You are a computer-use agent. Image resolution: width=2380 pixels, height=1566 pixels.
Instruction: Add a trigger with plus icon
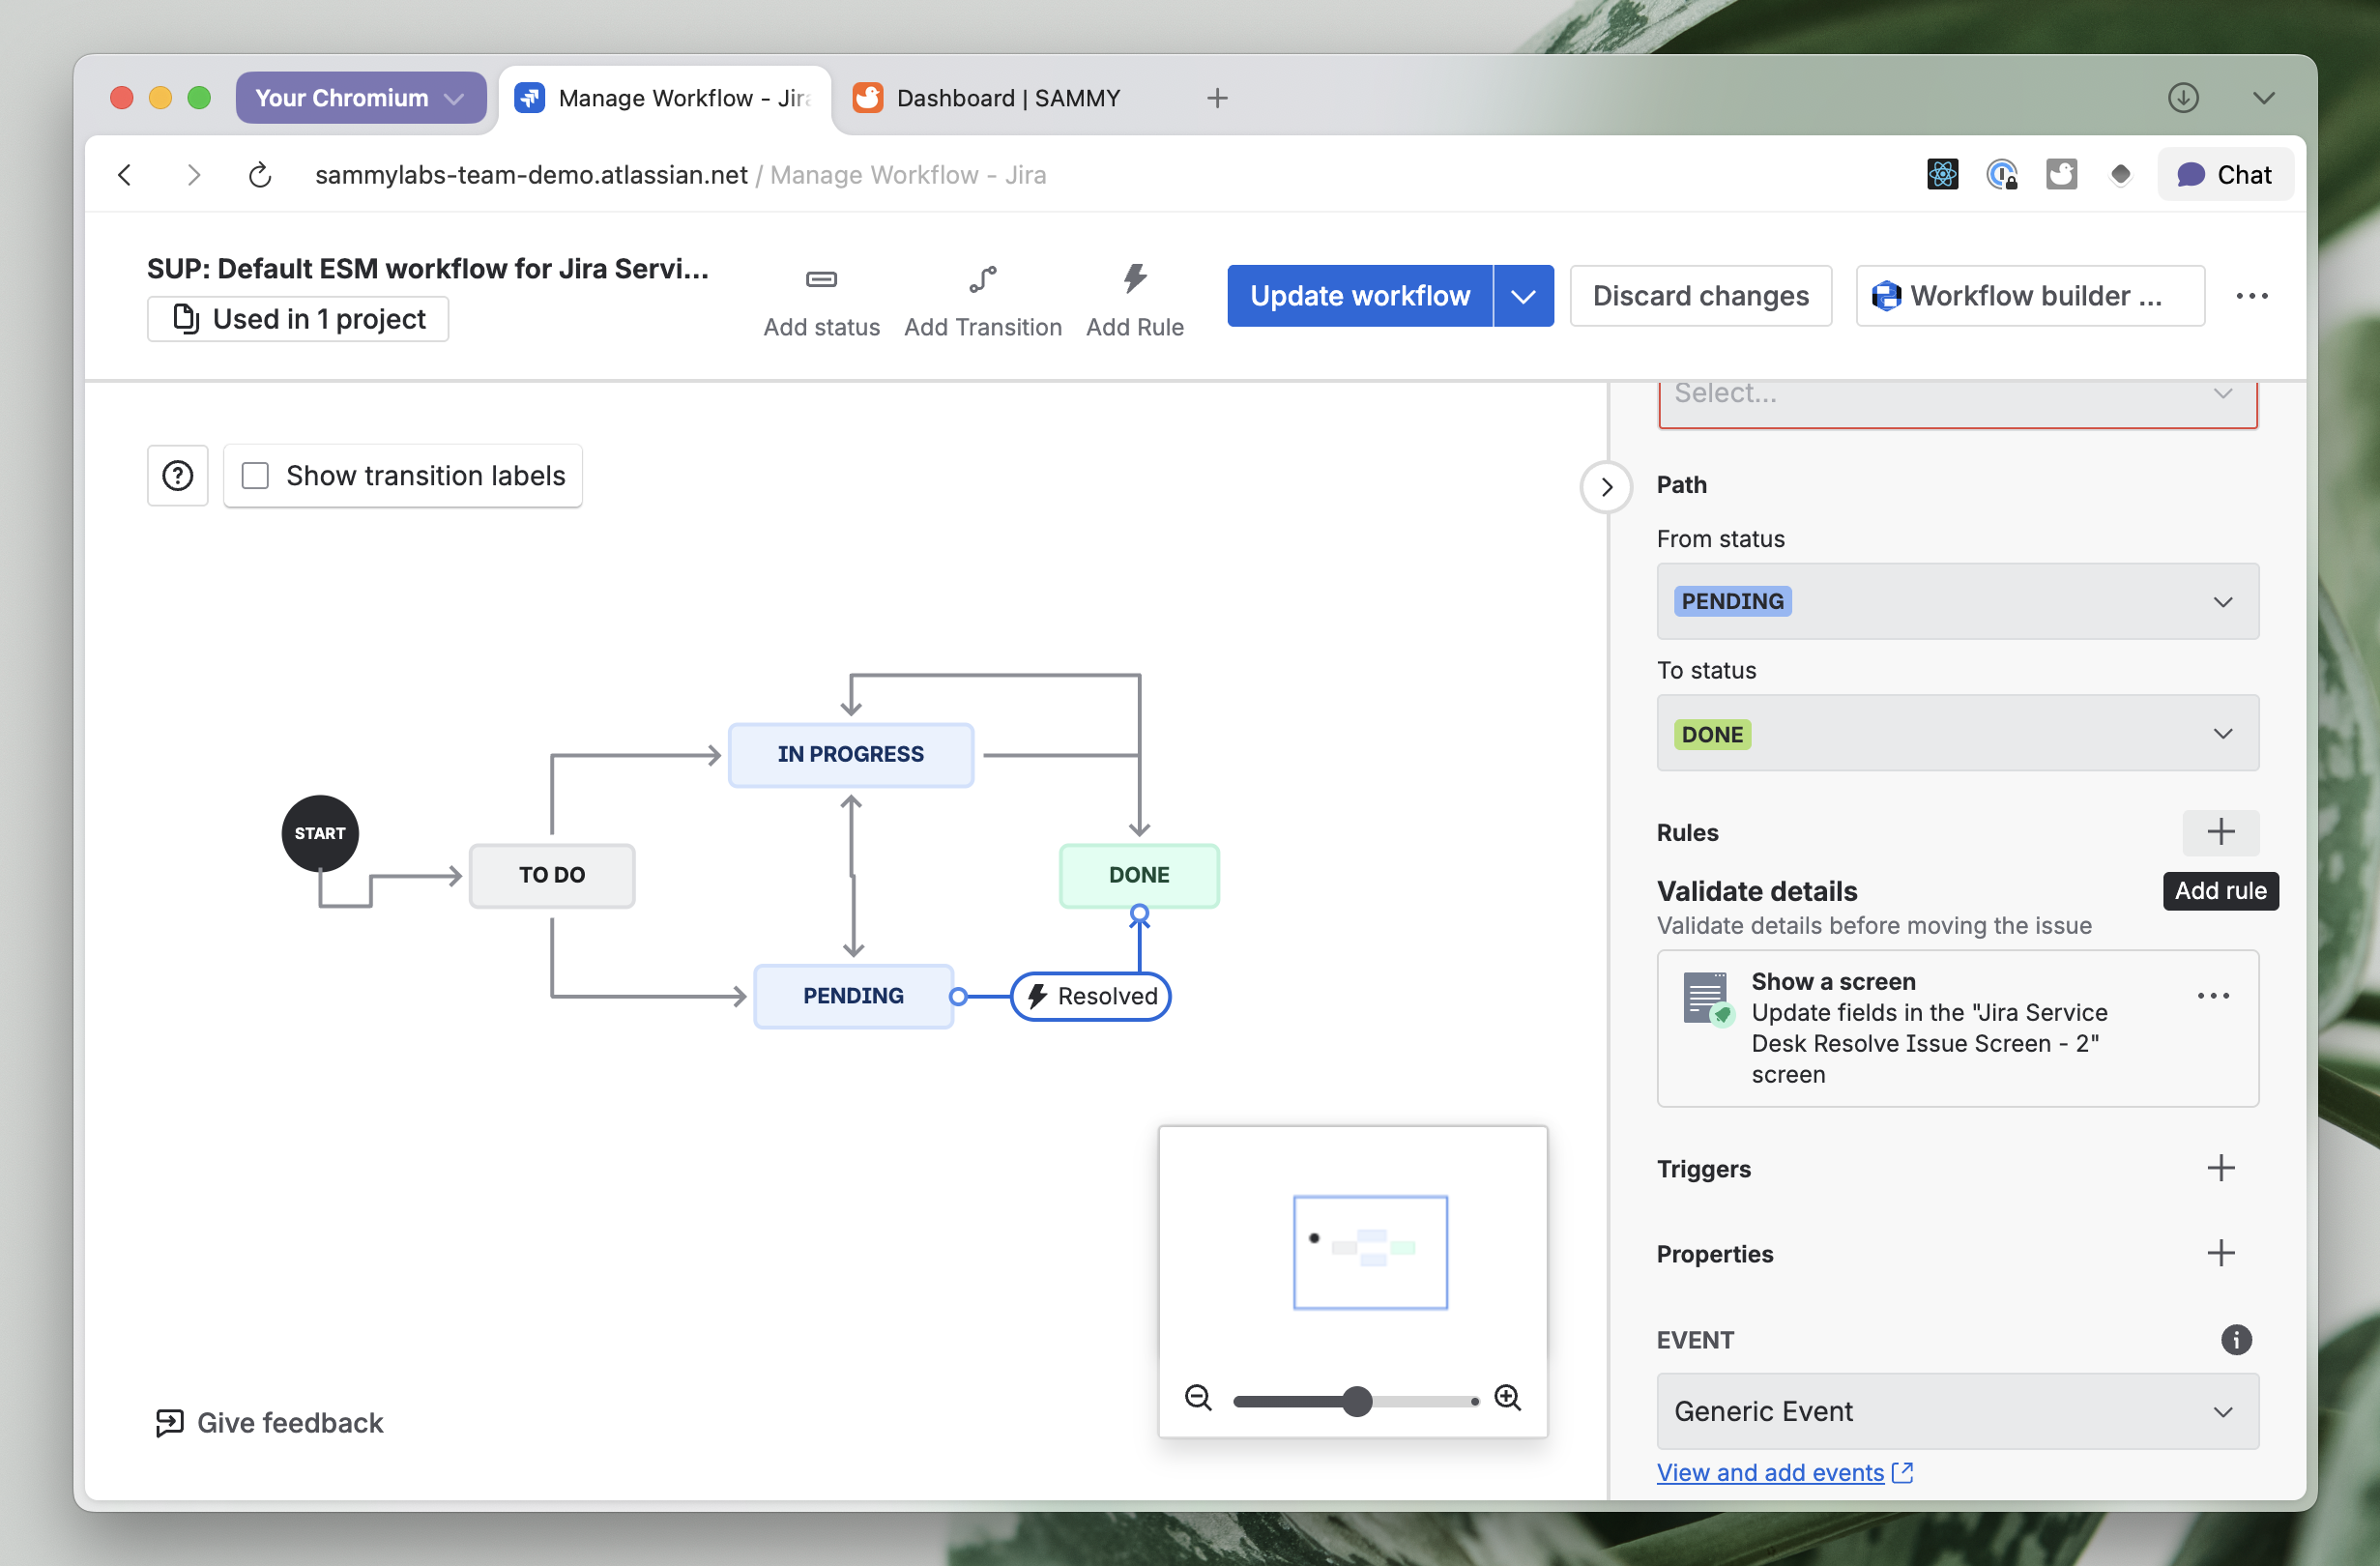(2220, 1168)
